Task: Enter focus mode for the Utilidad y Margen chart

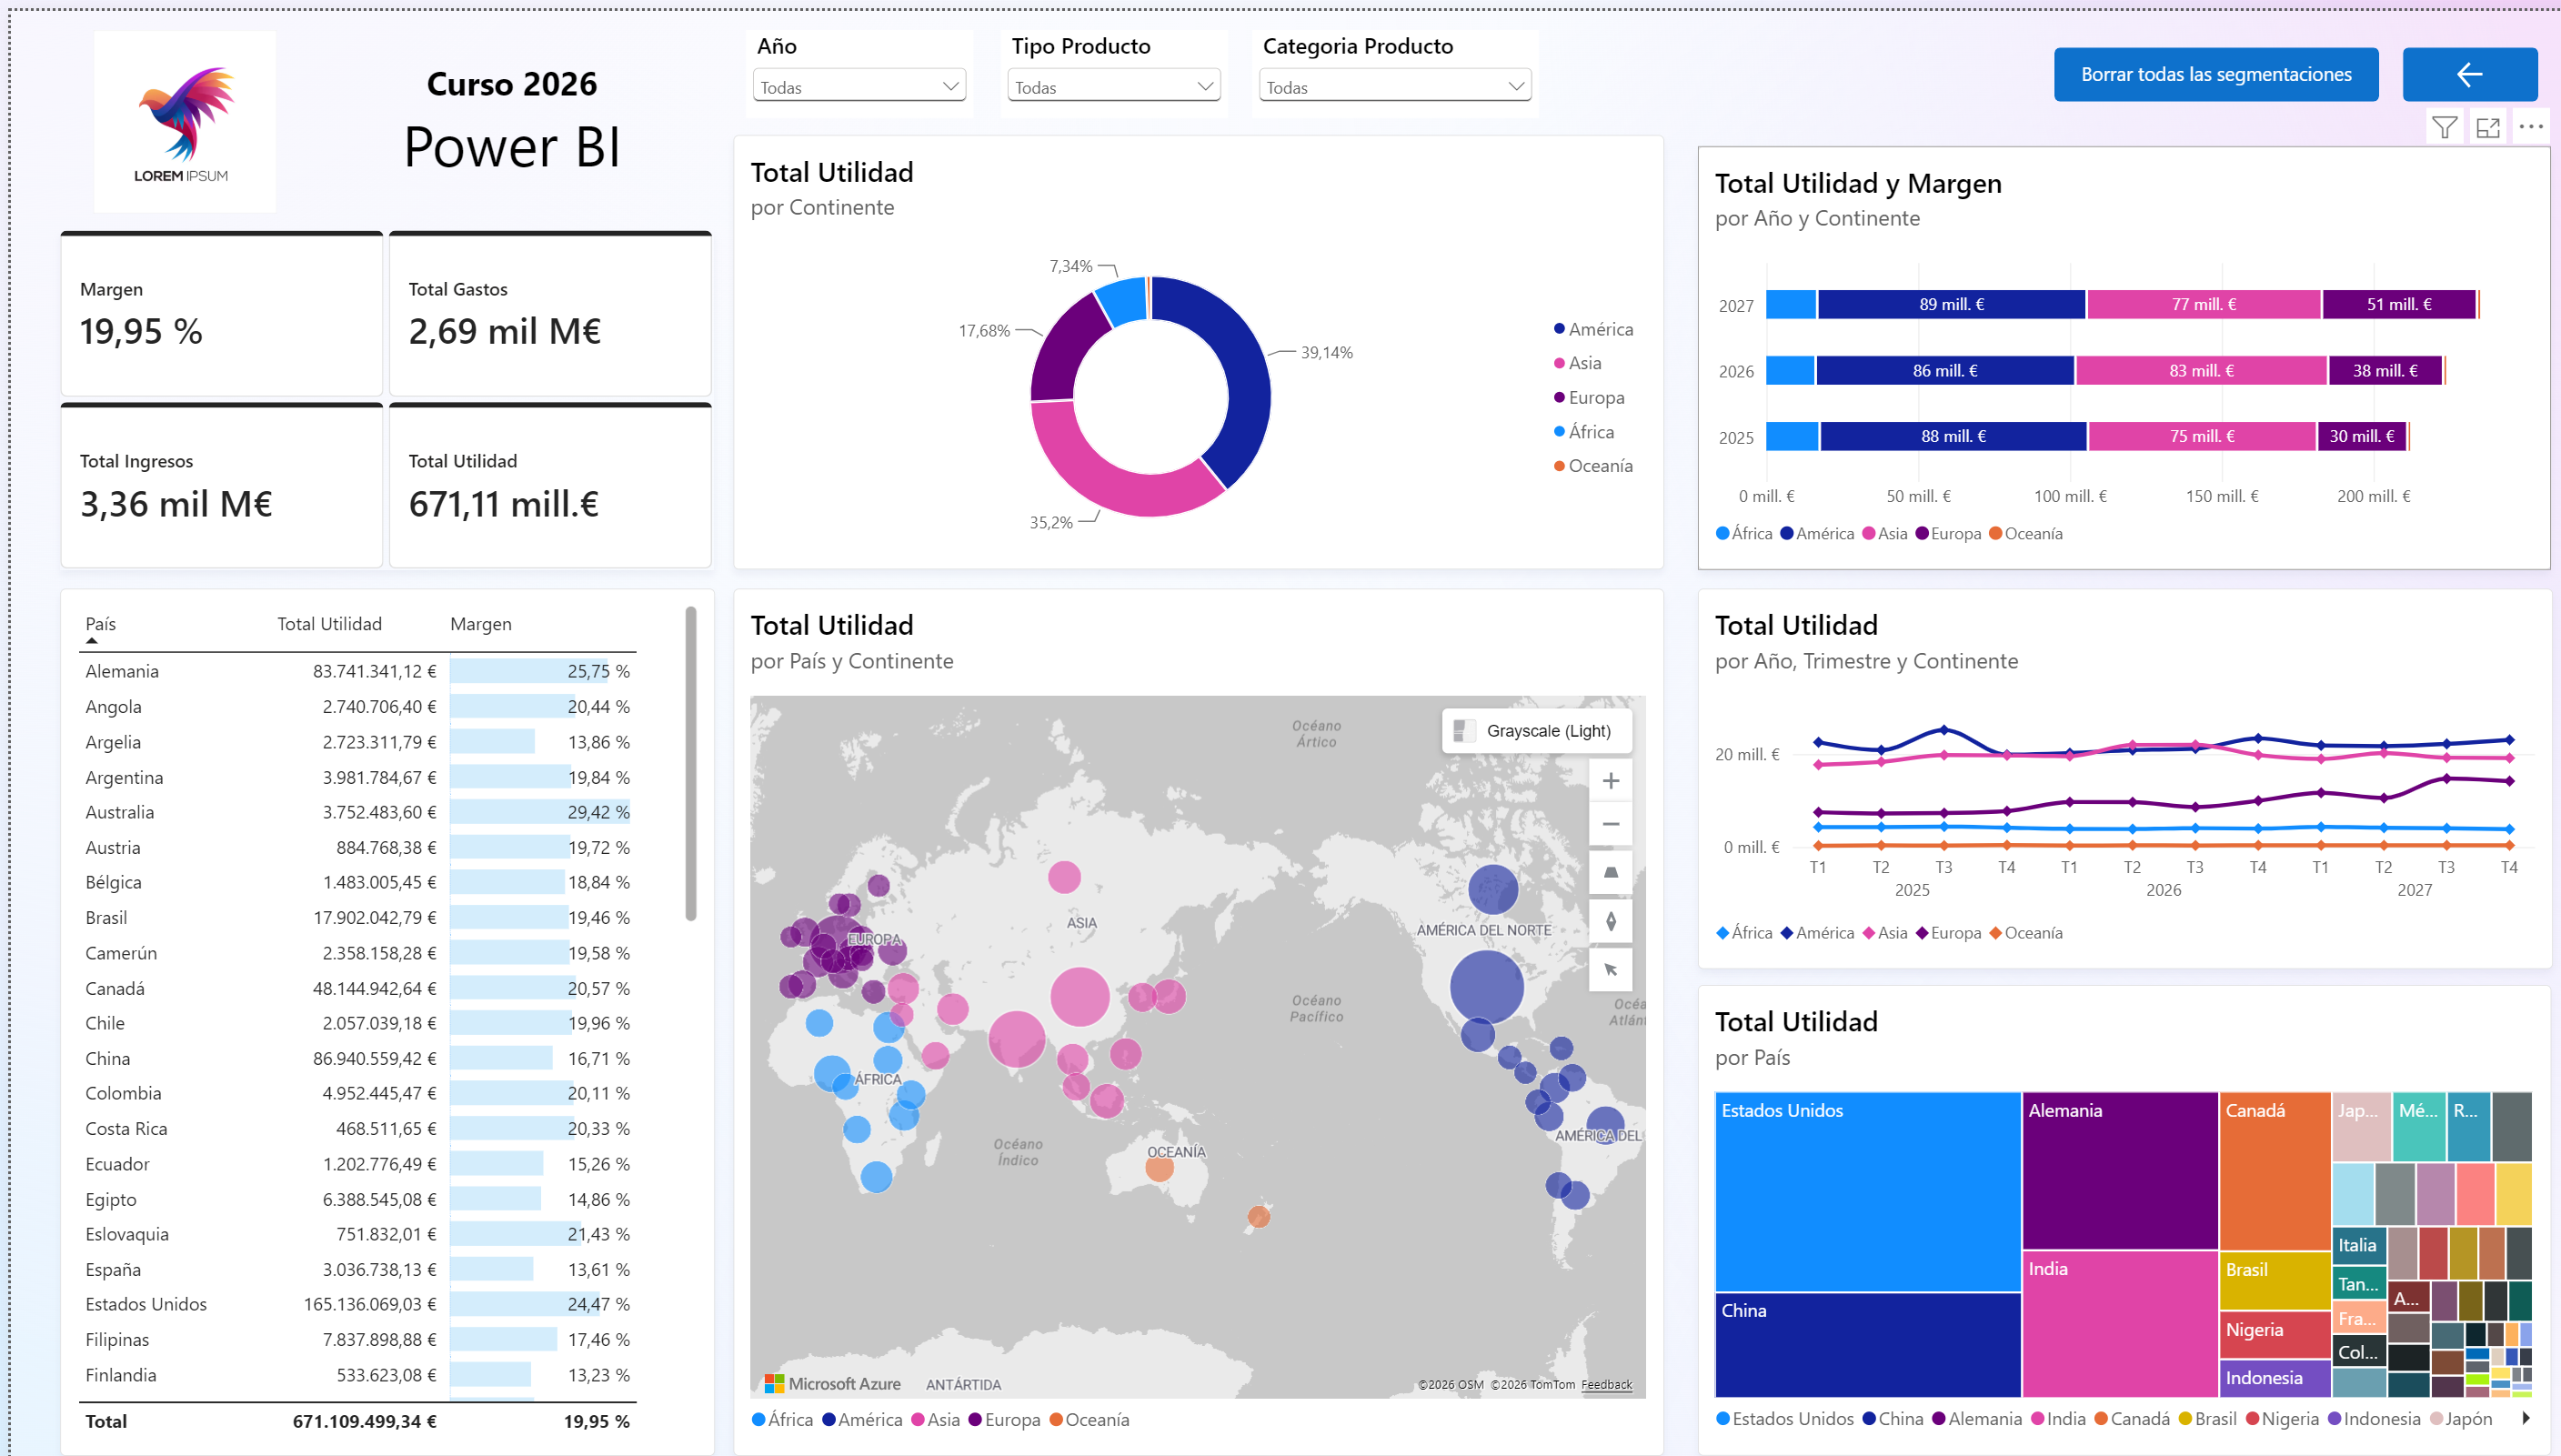Action: click(2487, 127)
